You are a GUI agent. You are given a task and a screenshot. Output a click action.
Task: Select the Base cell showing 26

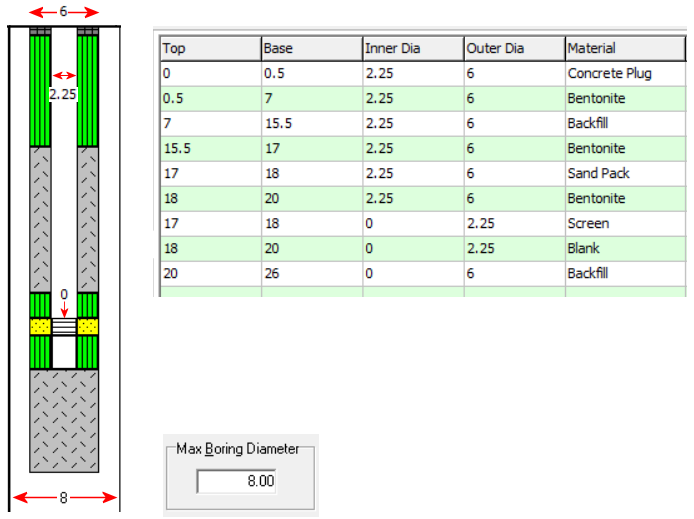tap(310, 272)
